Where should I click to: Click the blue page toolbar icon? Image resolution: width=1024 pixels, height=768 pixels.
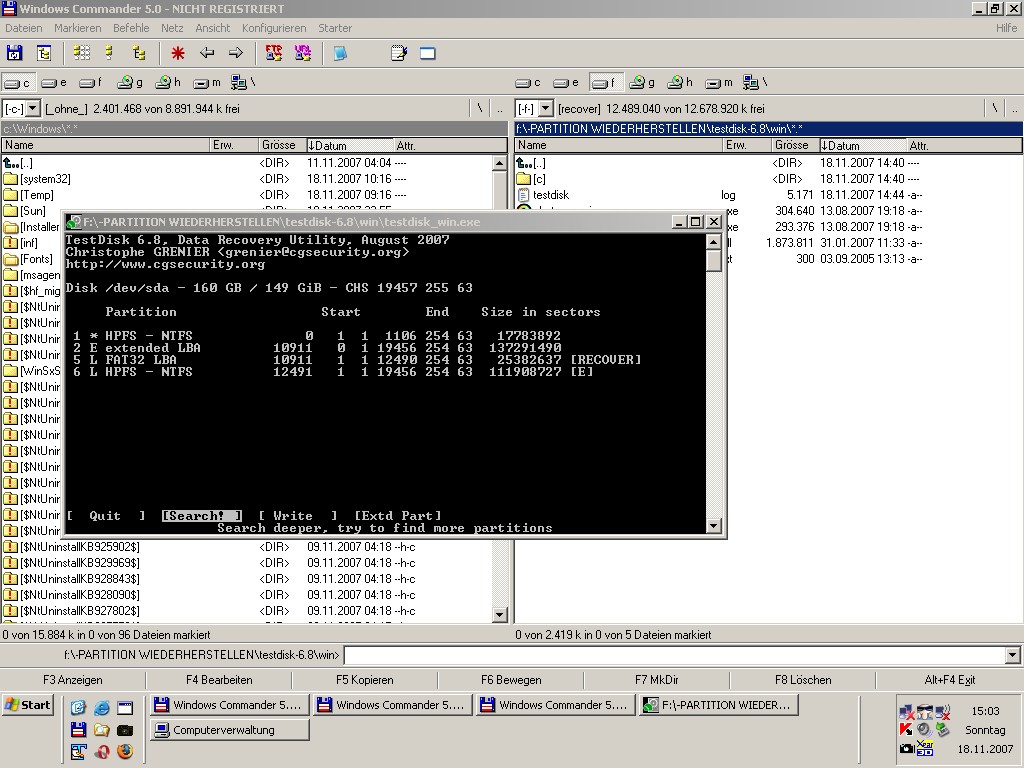[340, 53]
